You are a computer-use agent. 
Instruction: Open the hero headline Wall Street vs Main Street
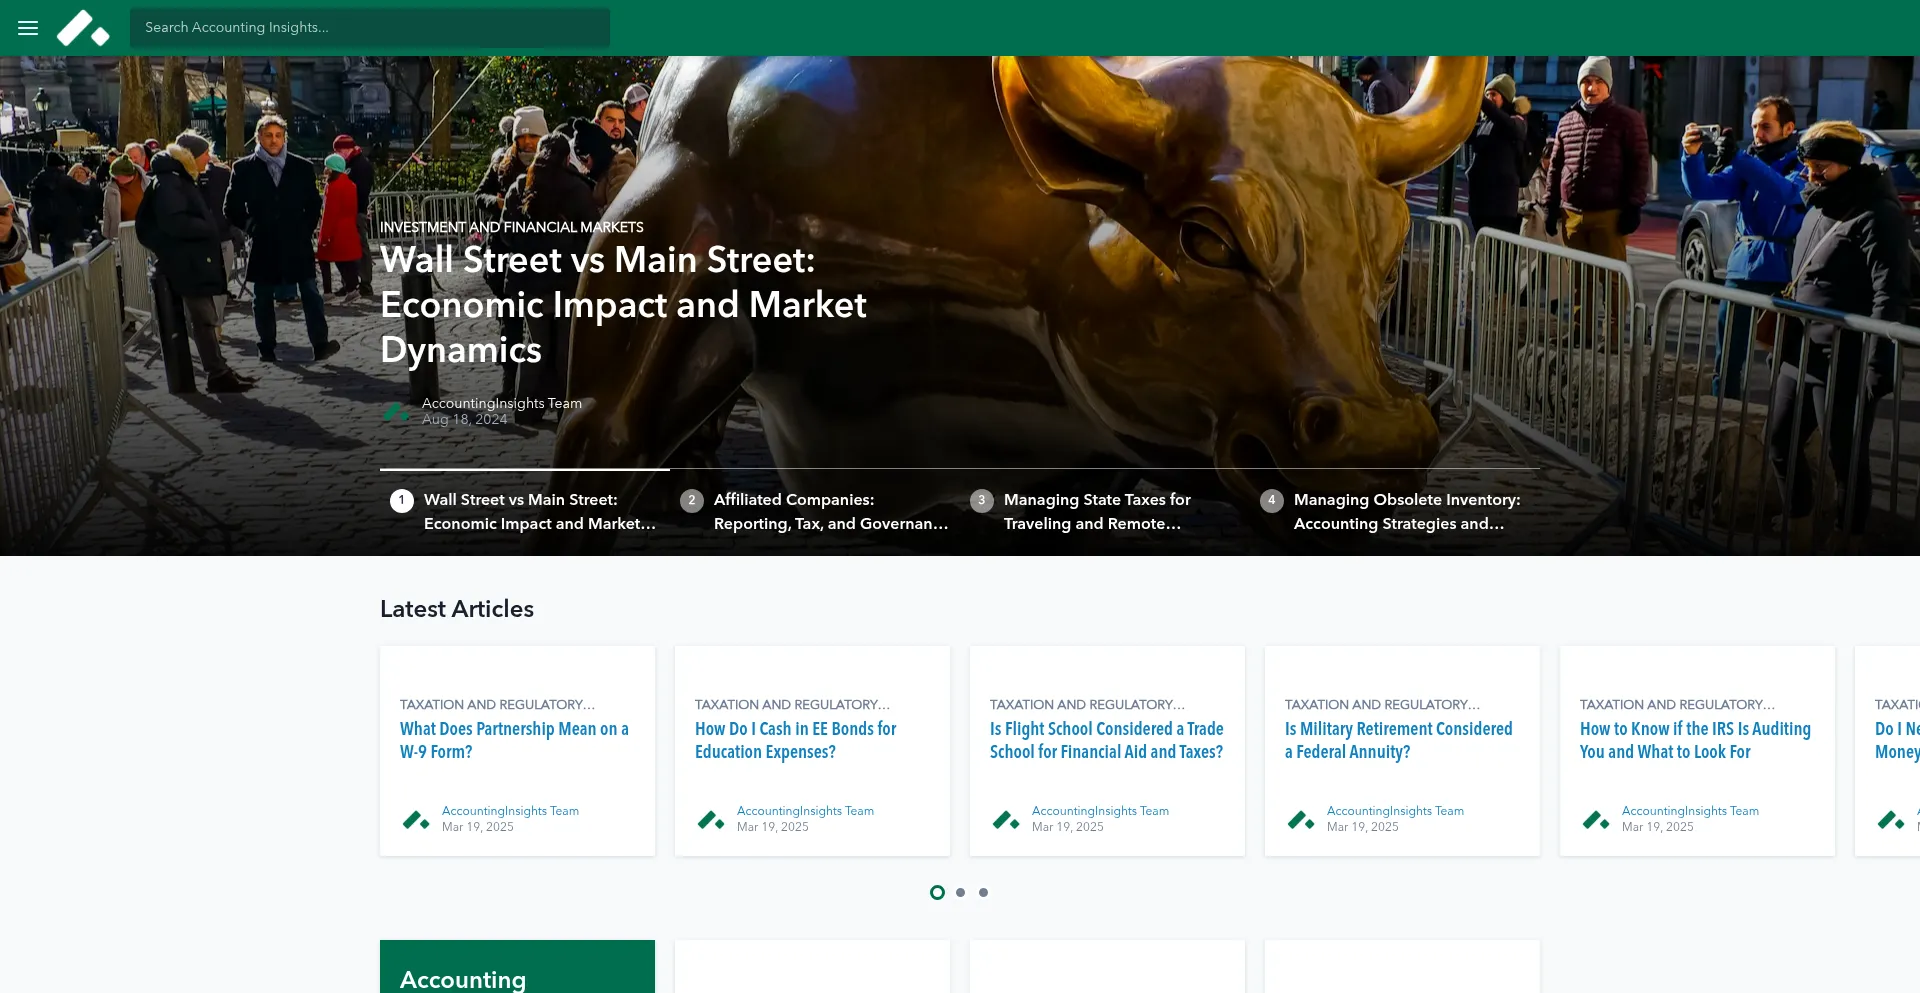(x=623, y=305)
